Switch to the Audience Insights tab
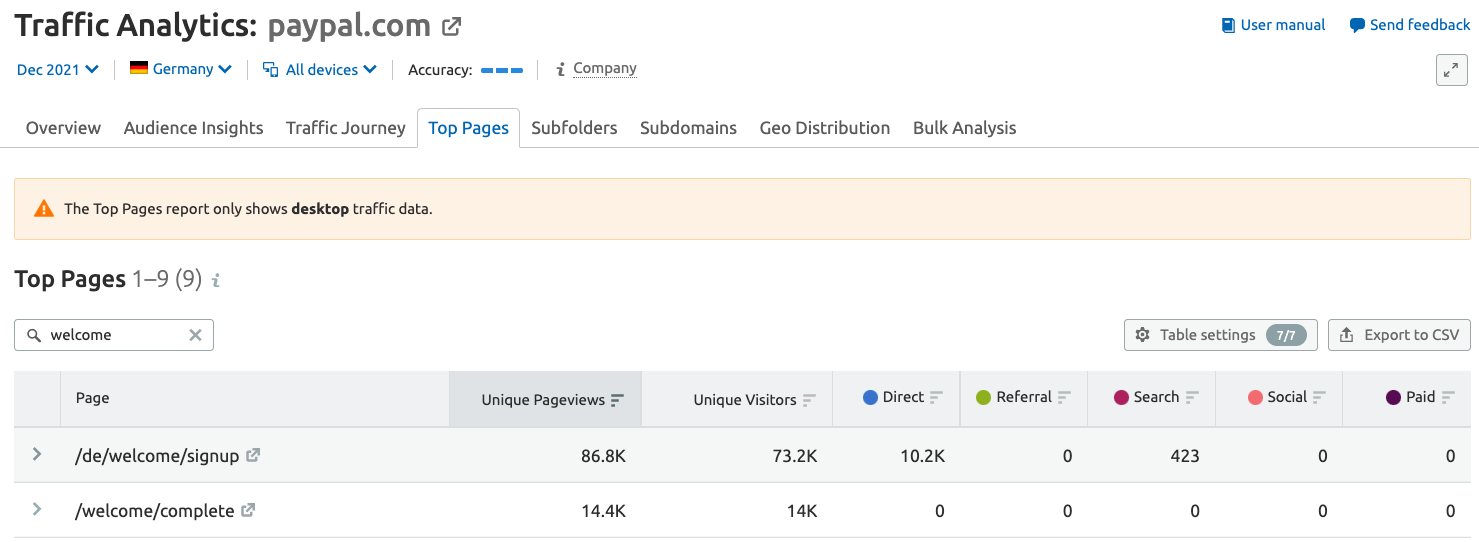The image size is (1479, 542). tap(193, 128)
